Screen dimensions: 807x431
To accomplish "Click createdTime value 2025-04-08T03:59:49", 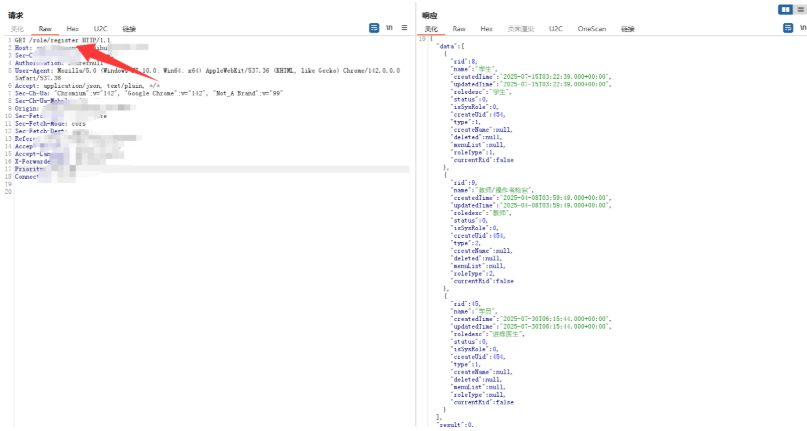I will [554, 198].
